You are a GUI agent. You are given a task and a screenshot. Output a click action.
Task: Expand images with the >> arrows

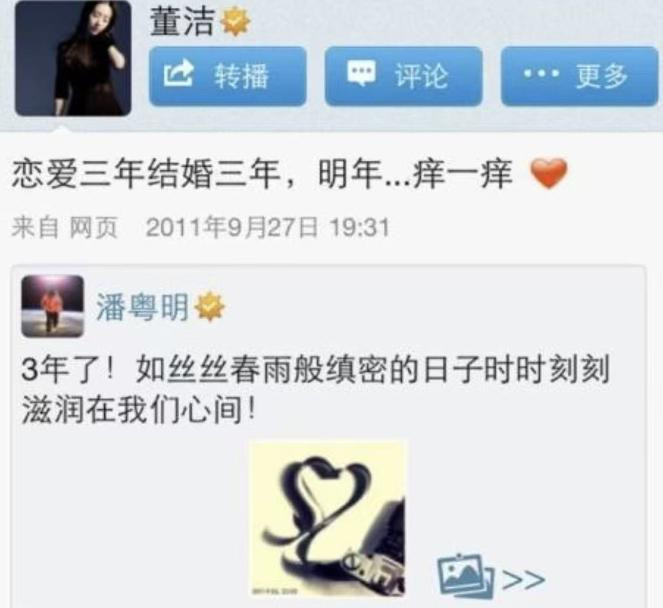coord(523,580)
